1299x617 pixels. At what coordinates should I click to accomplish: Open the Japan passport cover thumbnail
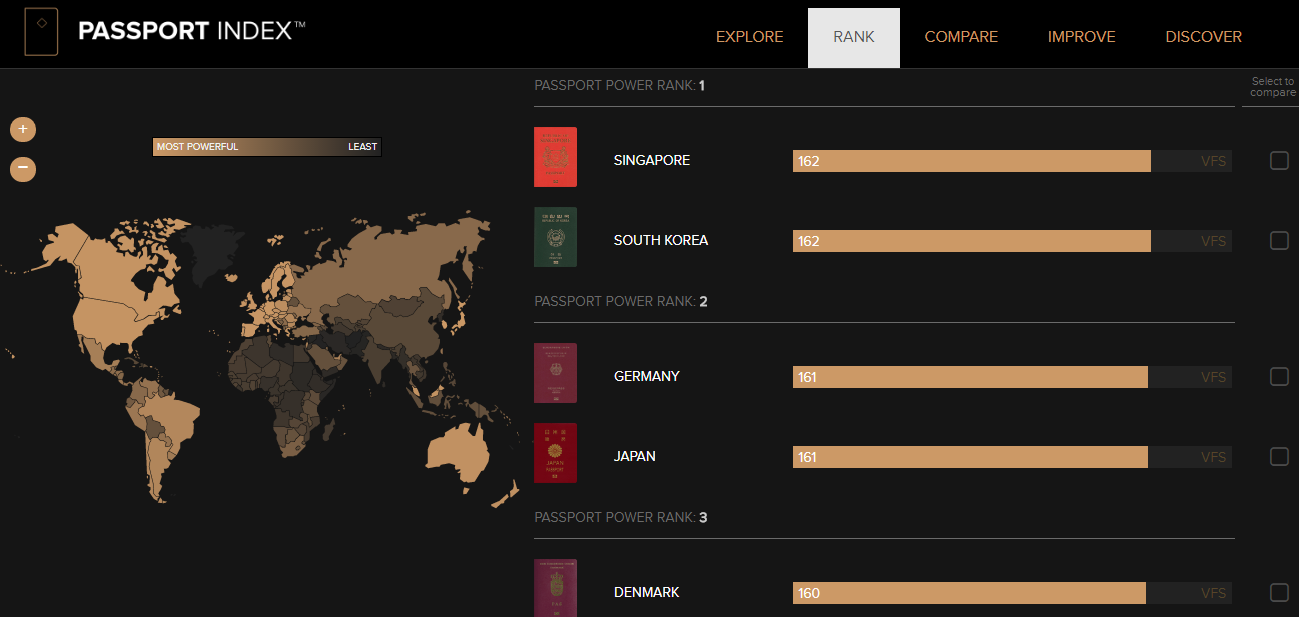pos(555,453)
